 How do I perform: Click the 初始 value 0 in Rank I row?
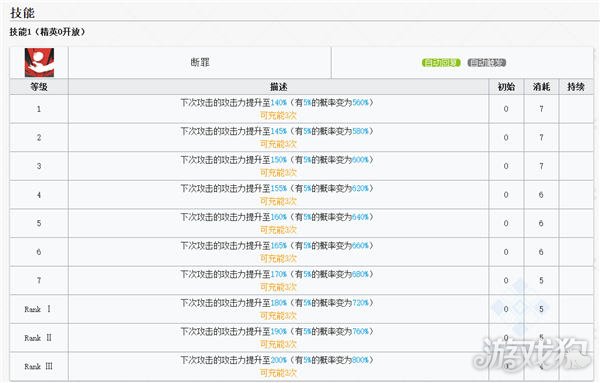point(506,309)
